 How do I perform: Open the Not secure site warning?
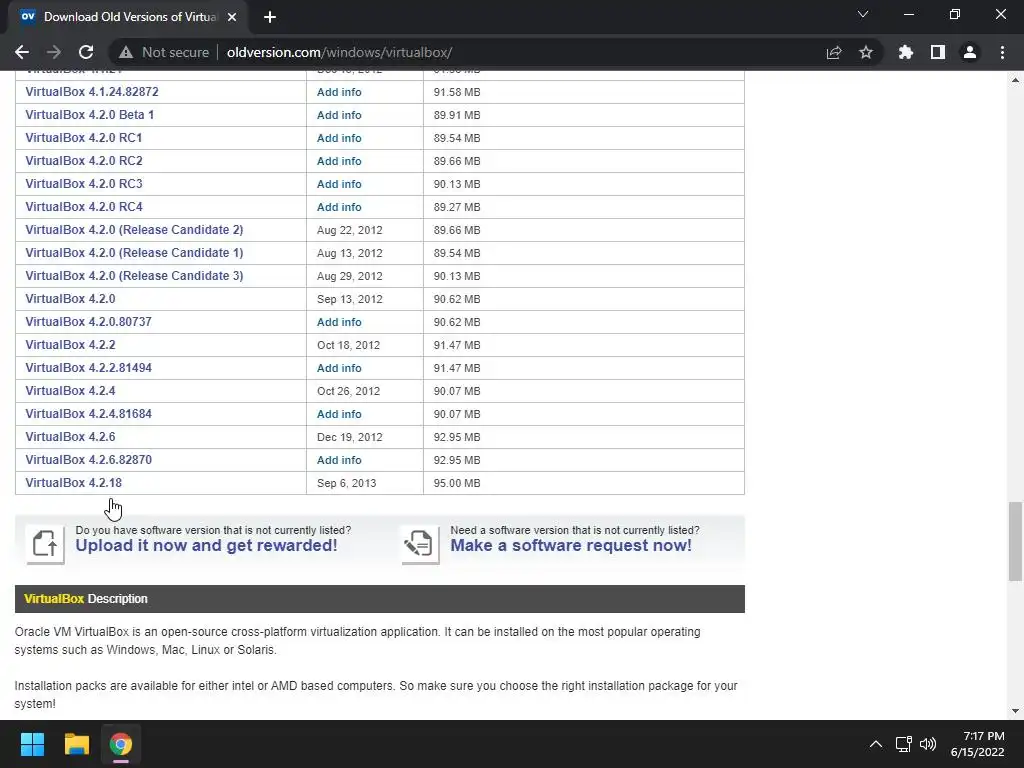[x=164, y=52]
